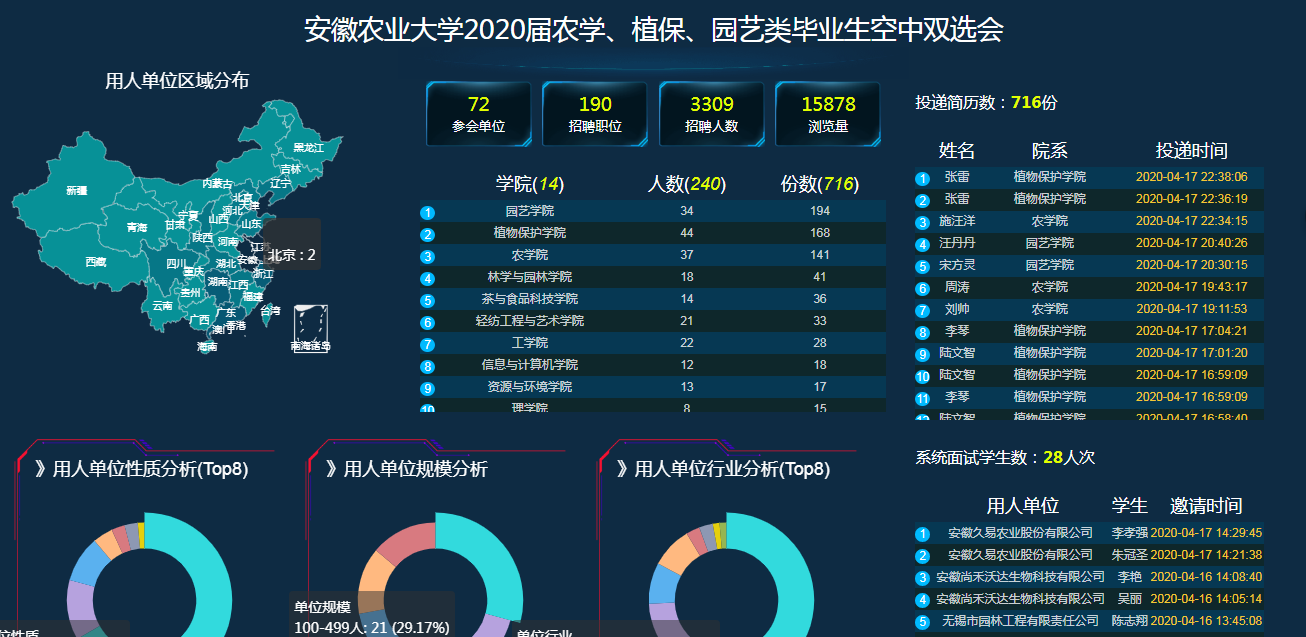Click number 6 badge beside 轻纺工程与艺术学院

[428, 322]
